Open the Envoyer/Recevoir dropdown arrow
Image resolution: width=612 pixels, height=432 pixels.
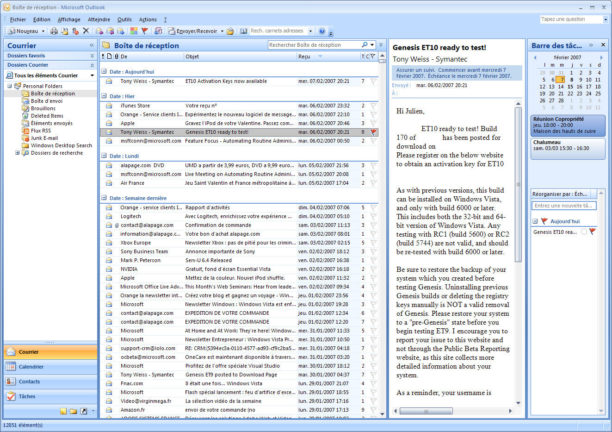222,31
